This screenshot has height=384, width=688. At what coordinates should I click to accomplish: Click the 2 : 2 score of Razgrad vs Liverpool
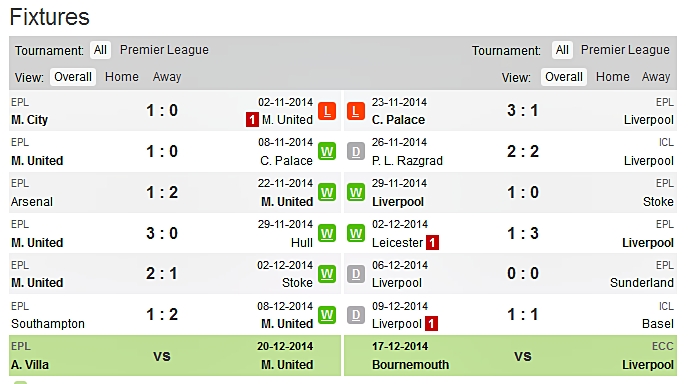pos(523,152)
